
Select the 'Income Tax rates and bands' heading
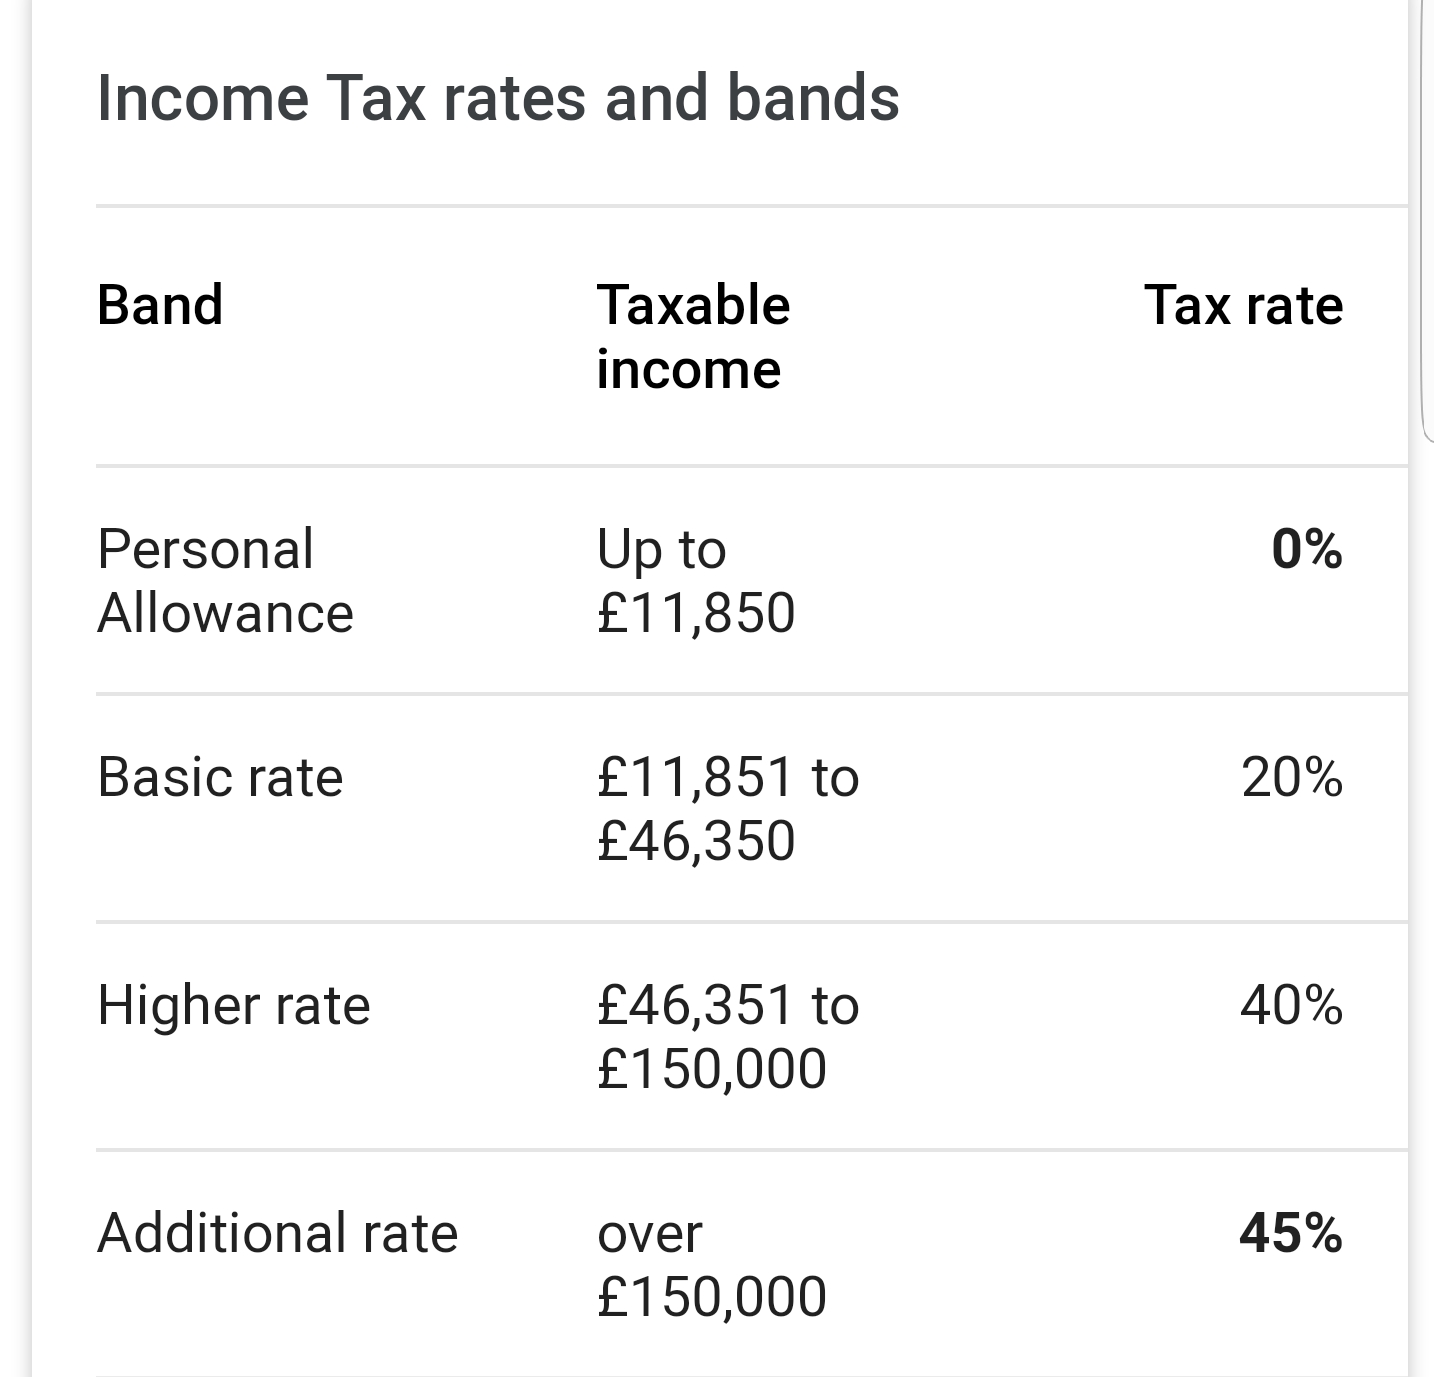(498, 98)
